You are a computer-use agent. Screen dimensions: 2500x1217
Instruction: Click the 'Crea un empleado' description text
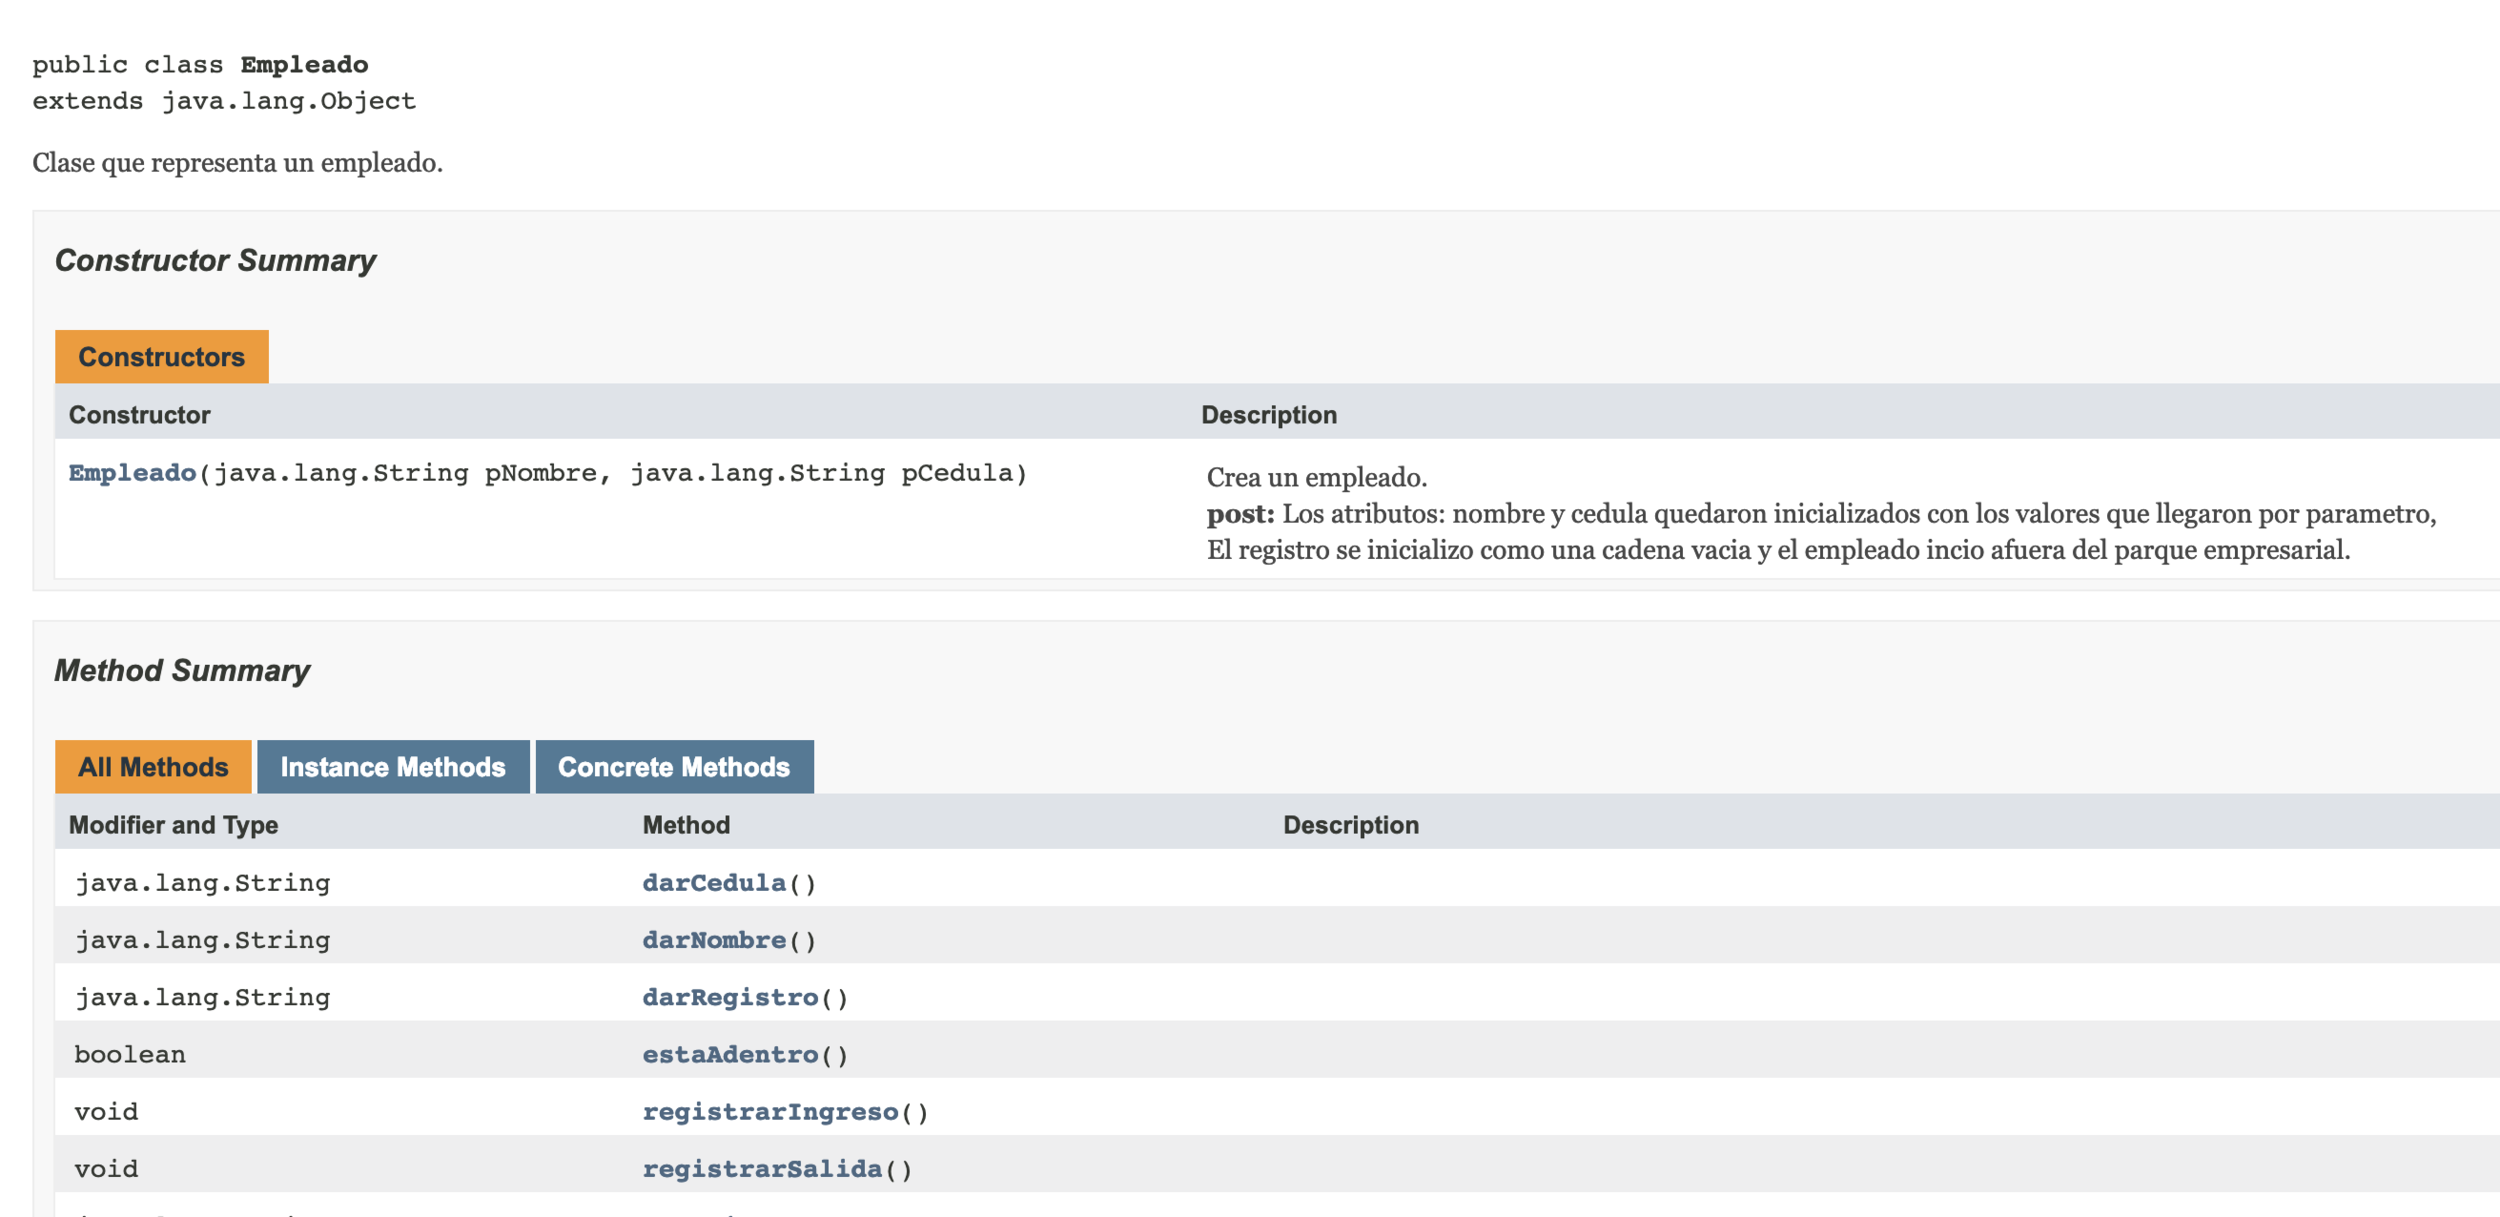tap(1316, 478)
